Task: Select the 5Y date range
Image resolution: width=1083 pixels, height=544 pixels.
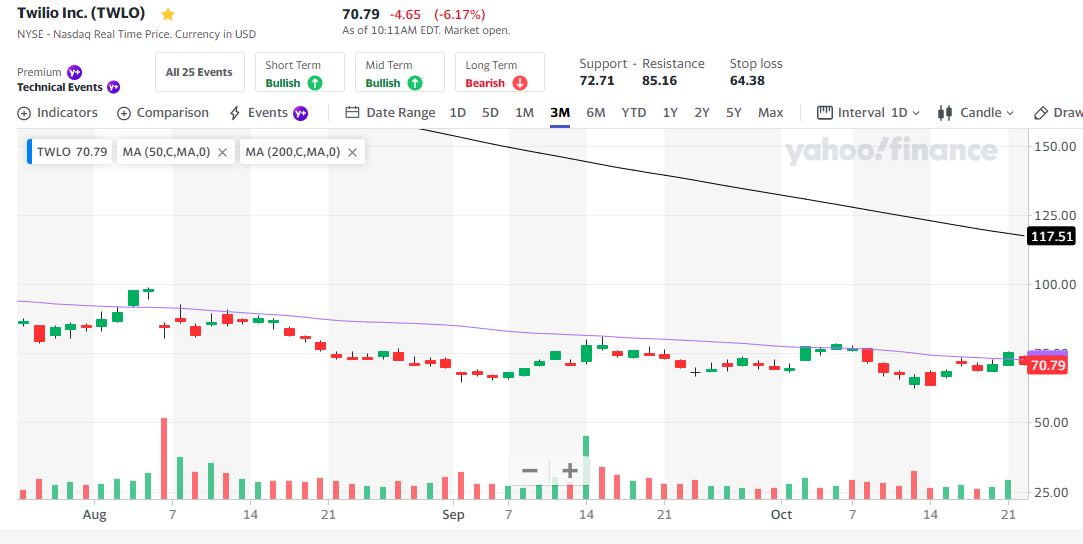Action: click(x=734, y=113)
